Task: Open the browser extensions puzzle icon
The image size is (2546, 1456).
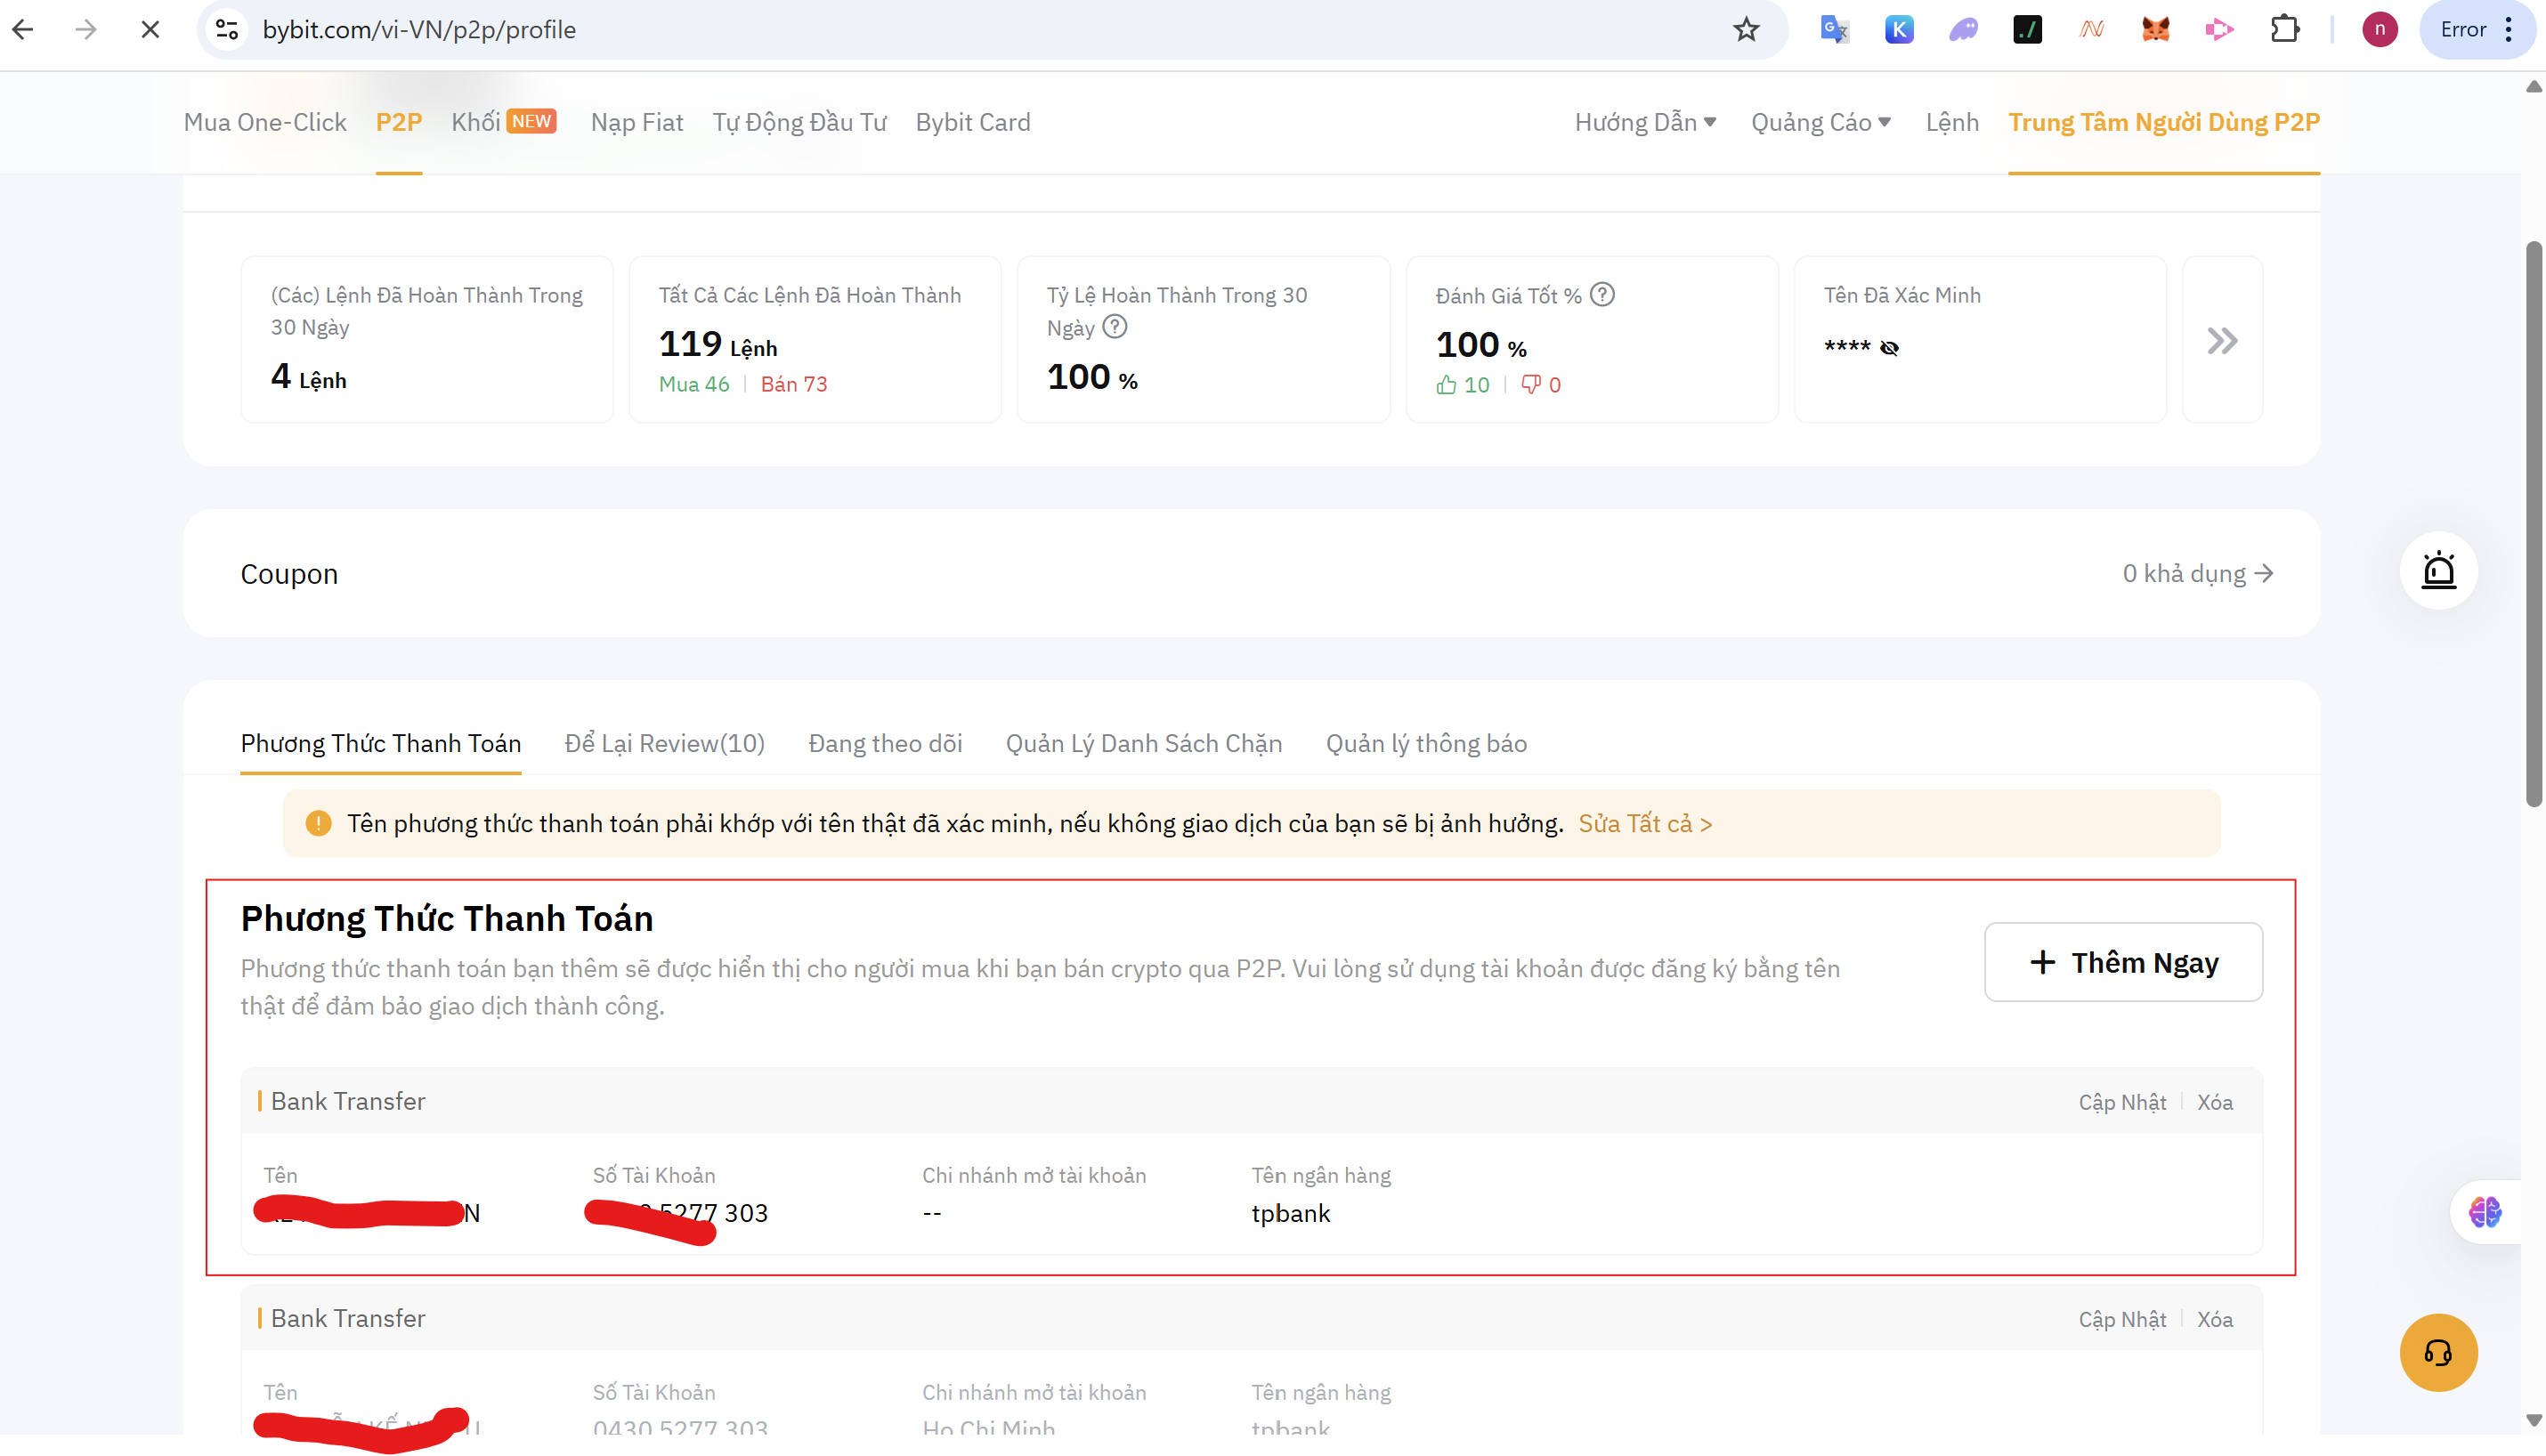Action: (x=2284, y=29)
